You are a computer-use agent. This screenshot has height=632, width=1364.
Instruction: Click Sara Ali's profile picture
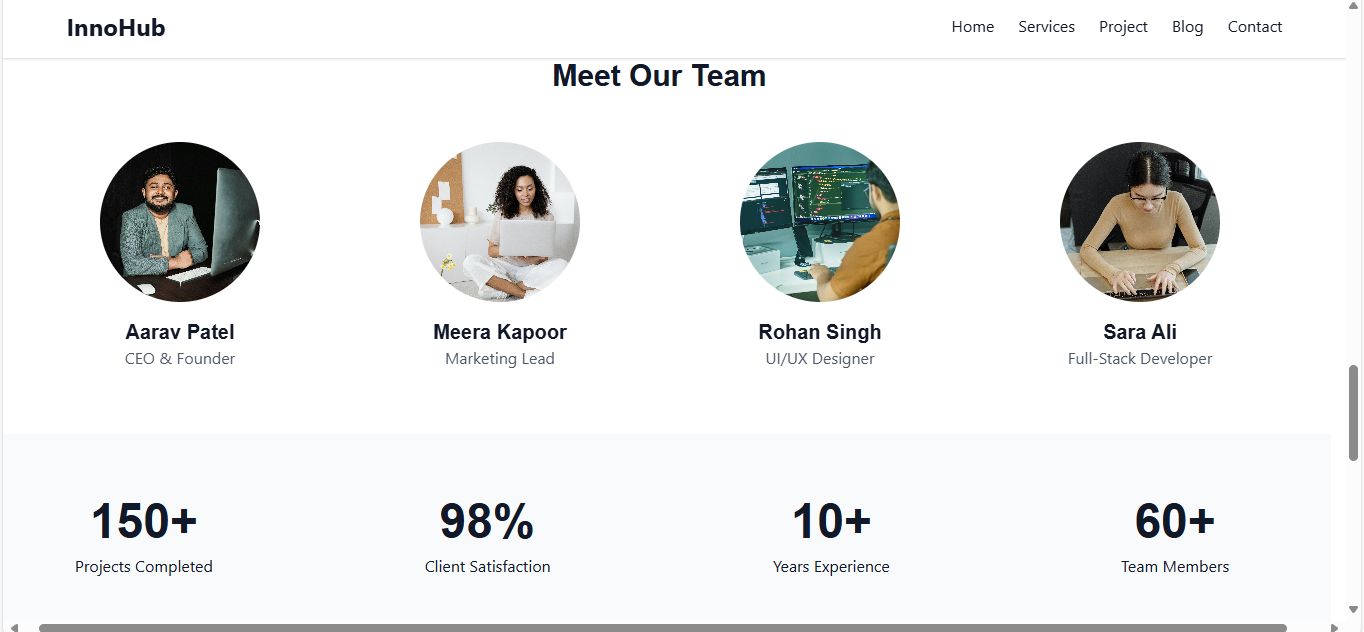pos(1140,222)
